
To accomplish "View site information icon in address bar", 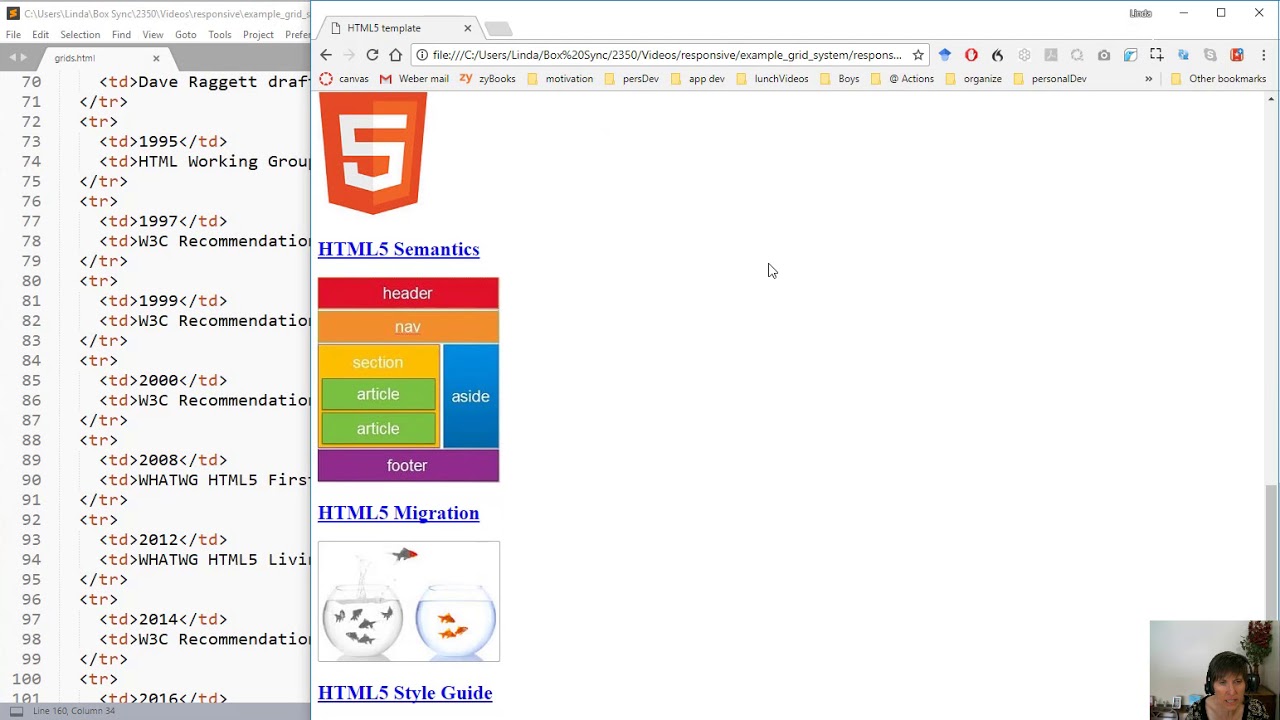I will click(x=422, y=55).
